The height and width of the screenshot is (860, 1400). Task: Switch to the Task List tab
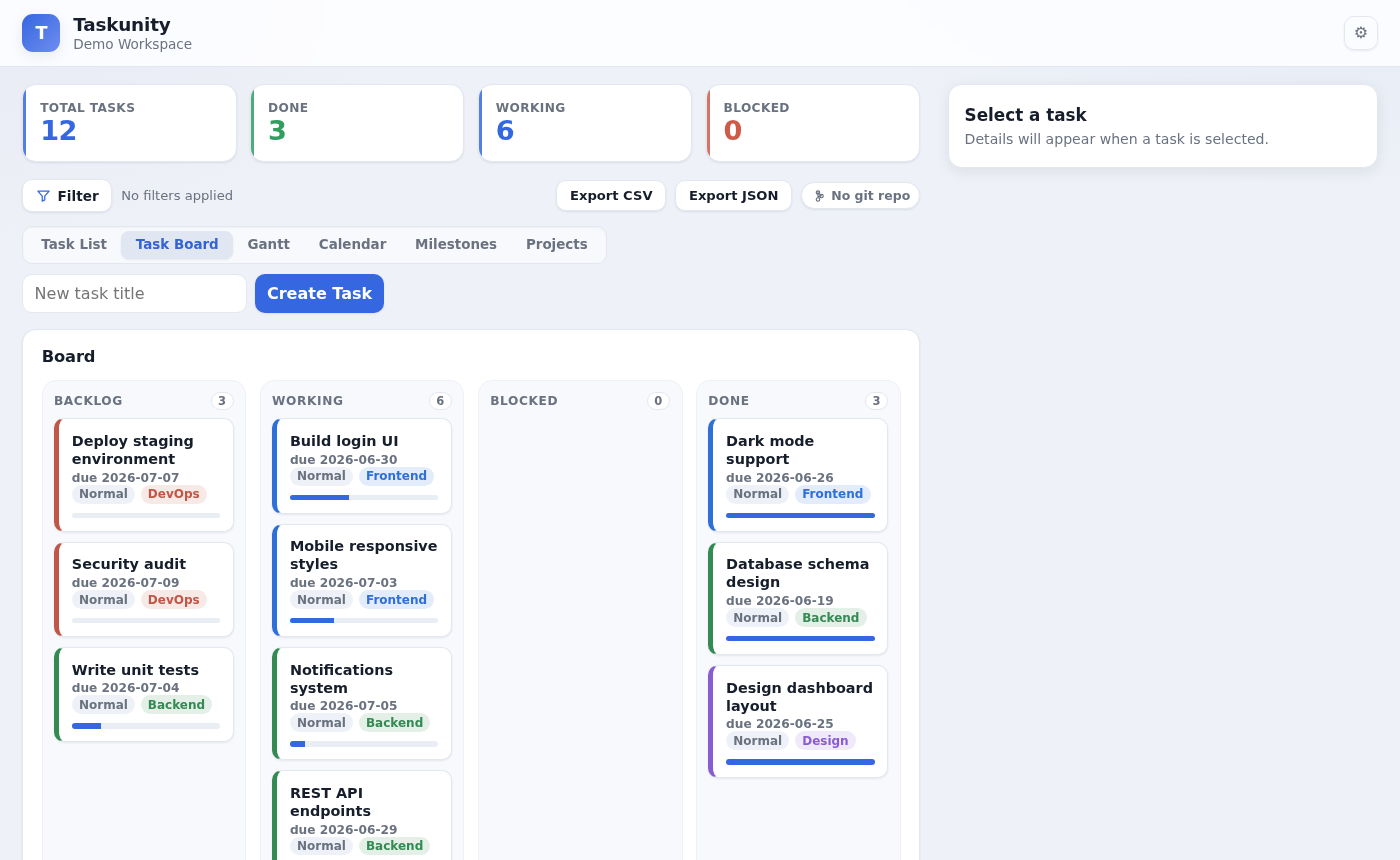click(x=74, y=245)
